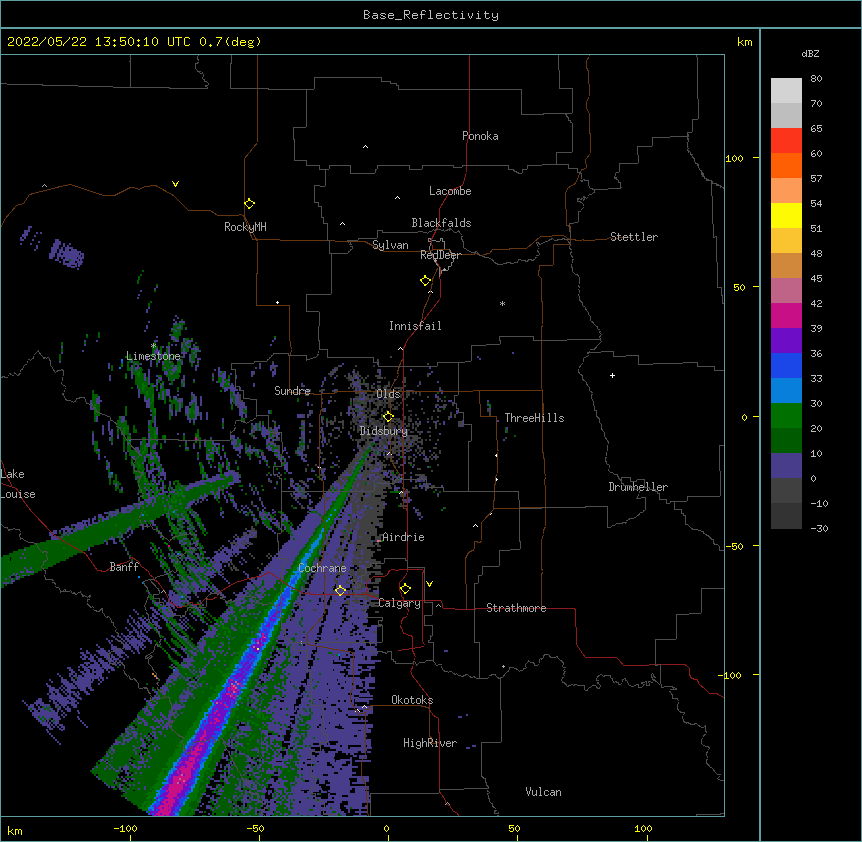
Task: Click the yellow diamond marker below RedDeer
Action: [426, 281]
